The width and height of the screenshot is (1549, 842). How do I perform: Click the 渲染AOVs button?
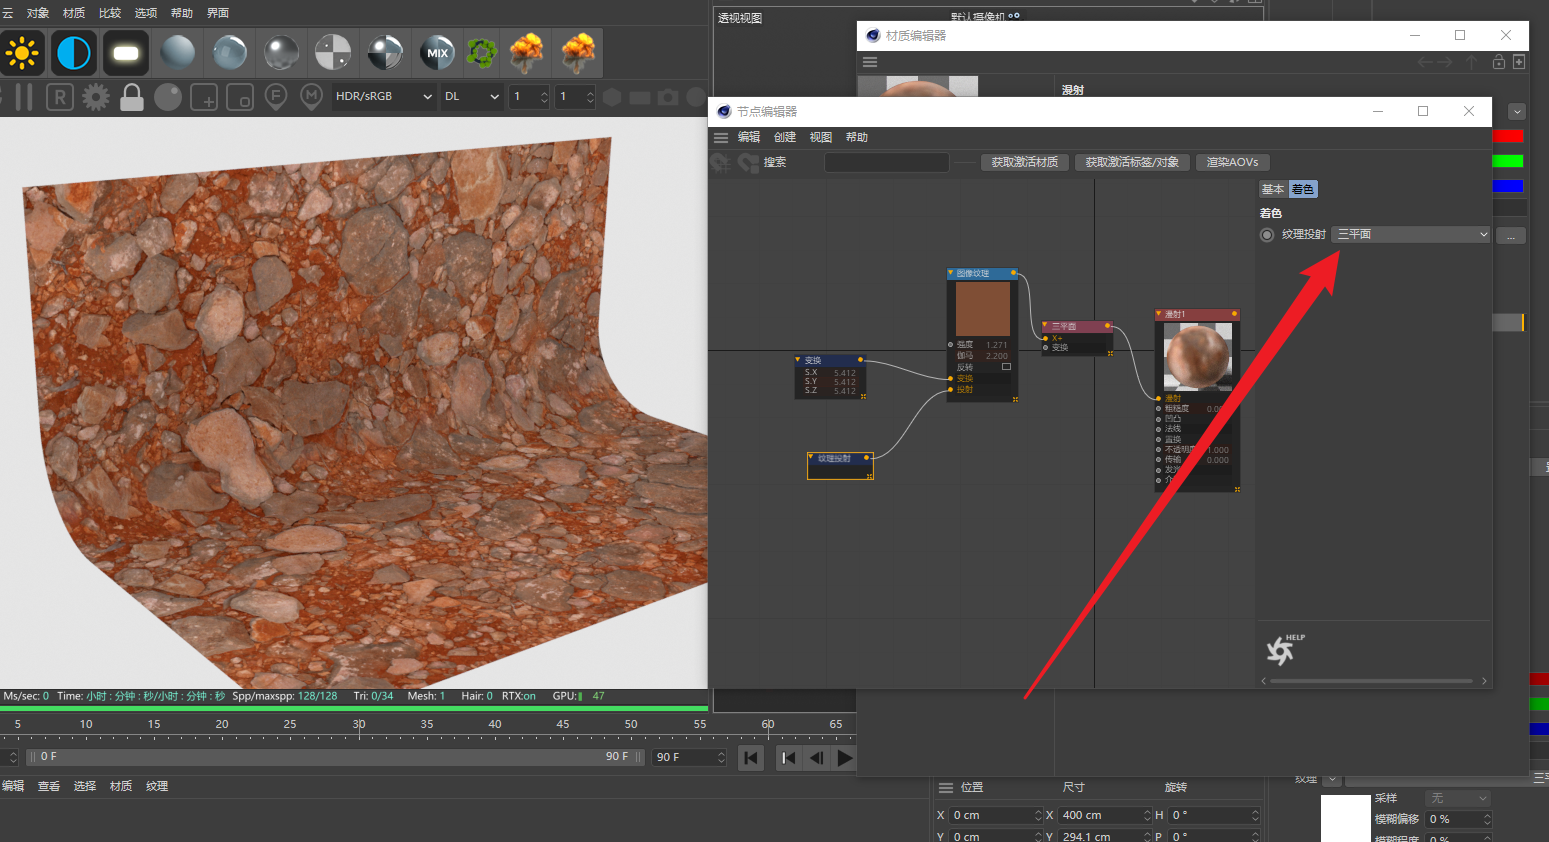[1232, 162]
